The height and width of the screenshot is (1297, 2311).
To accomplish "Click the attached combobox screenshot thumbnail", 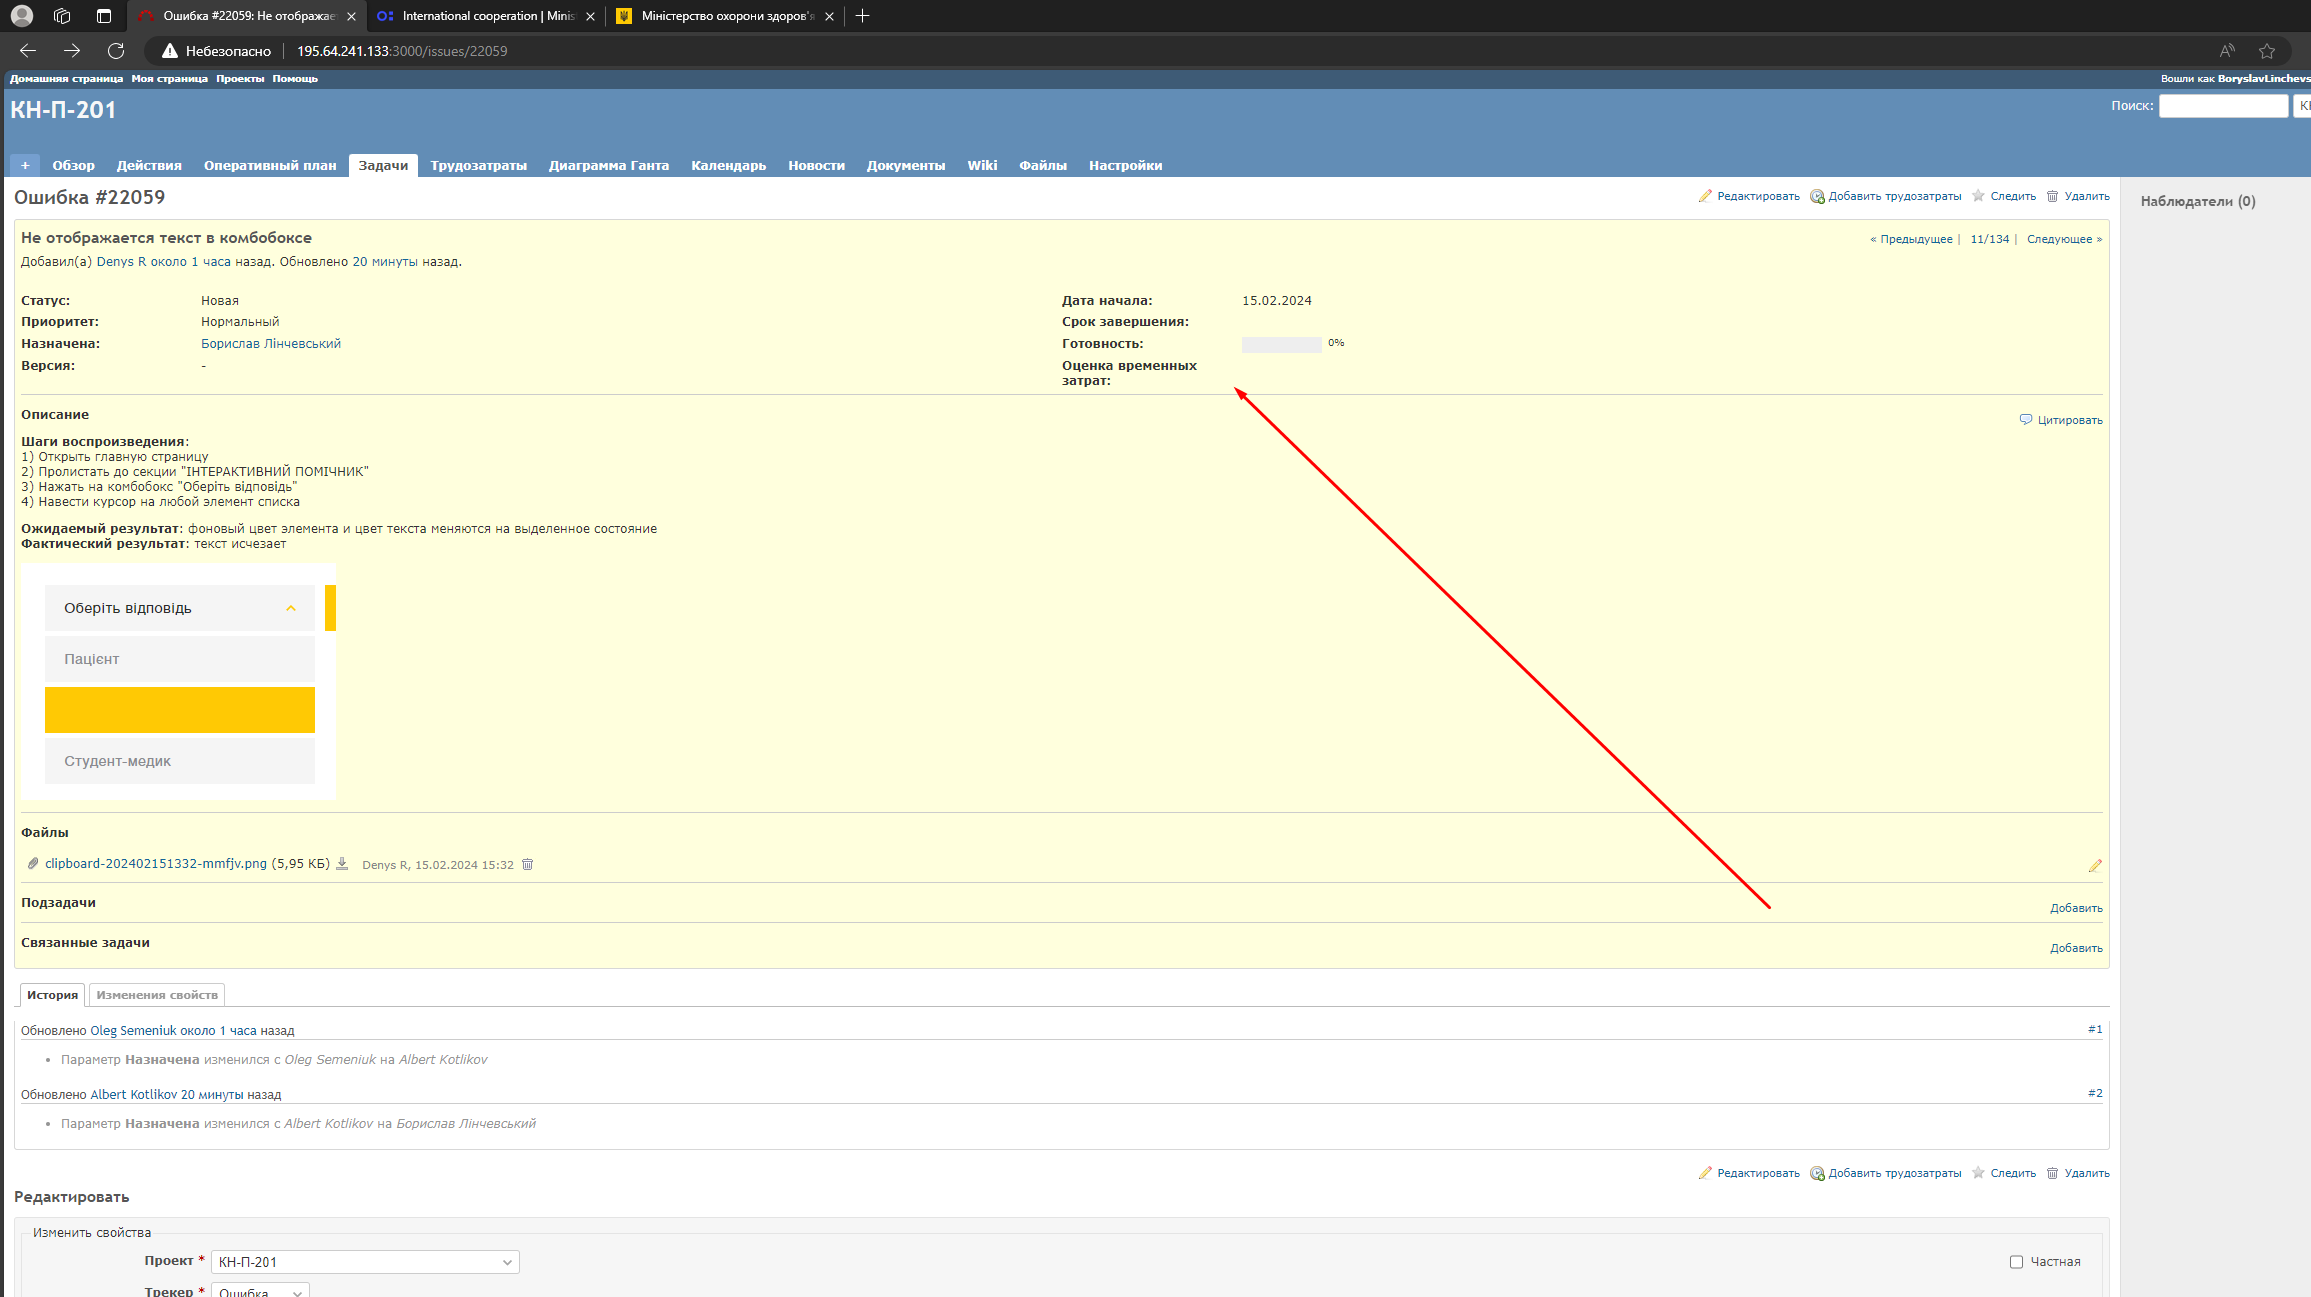I will 179,683.
